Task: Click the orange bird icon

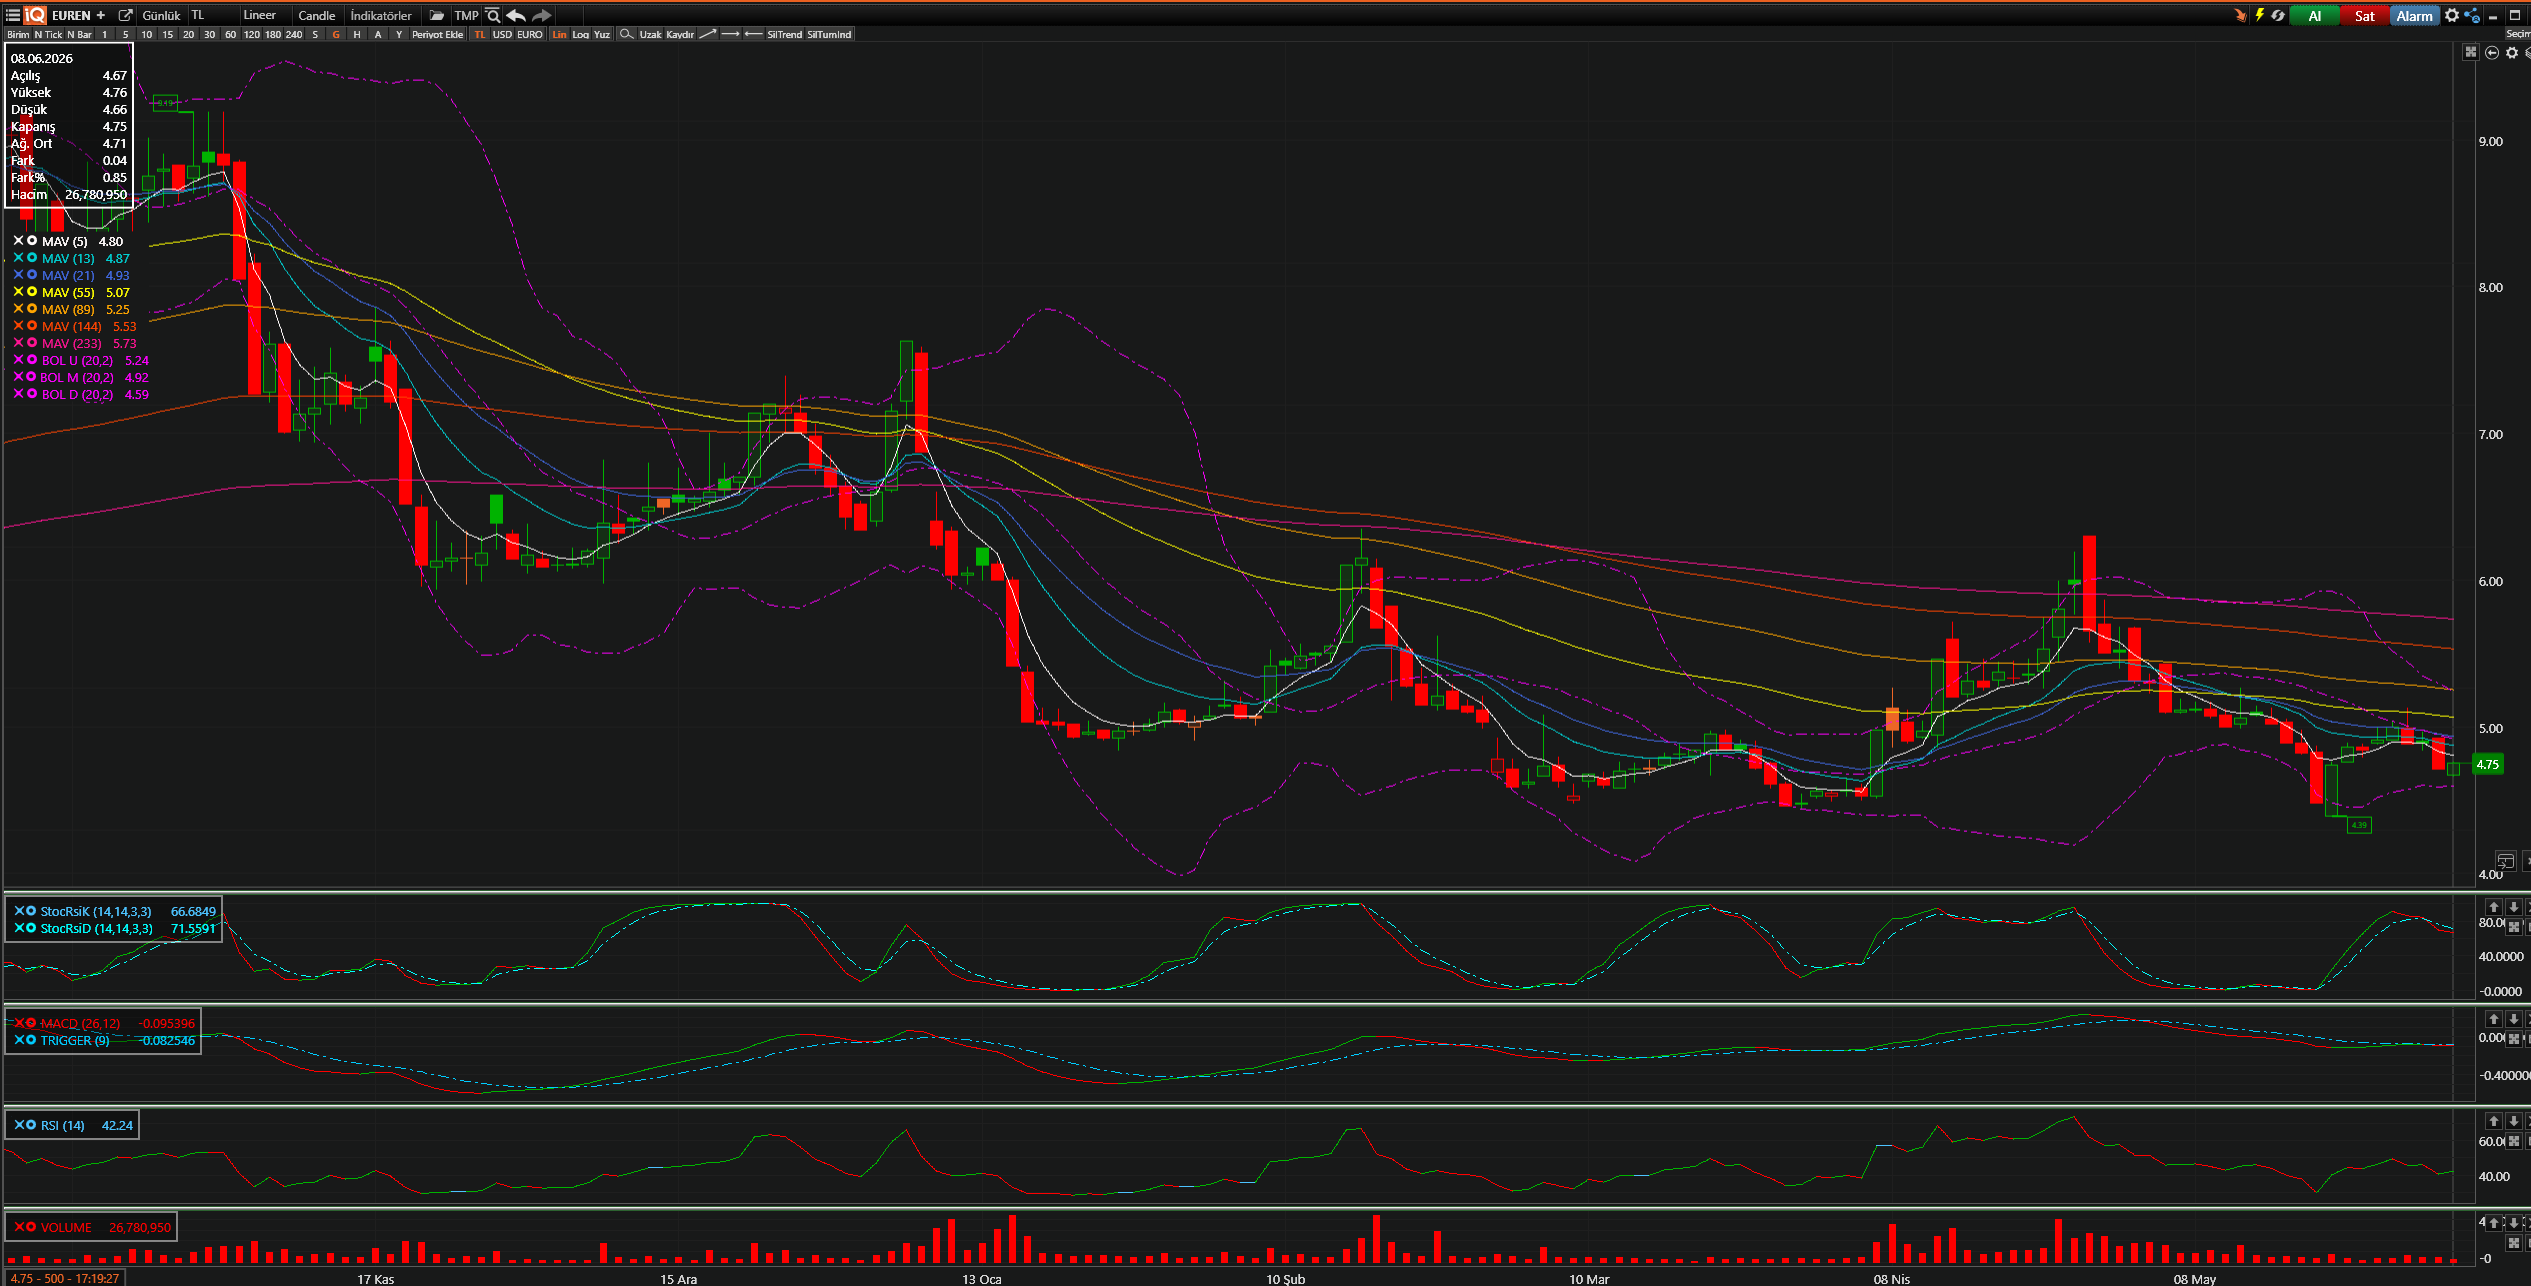Action: (x=2240, y=15)
